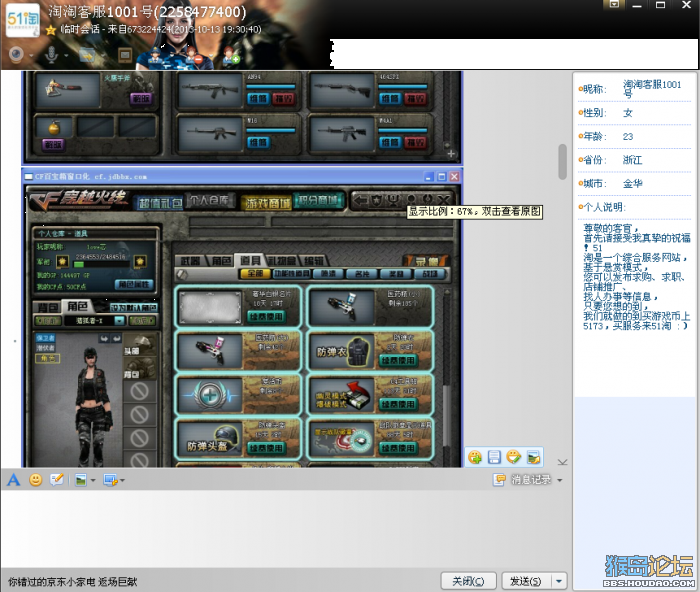Click the trophy icon in CF top bar
The image size is (700, 592).
click(393, 200)
